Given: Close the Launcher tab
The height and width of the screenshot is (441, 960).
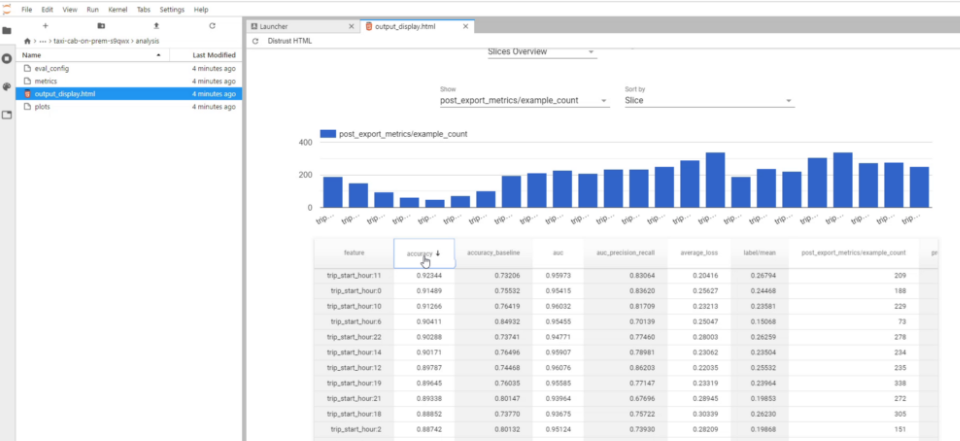Looking at the screenshot, I should click(351, 26).
